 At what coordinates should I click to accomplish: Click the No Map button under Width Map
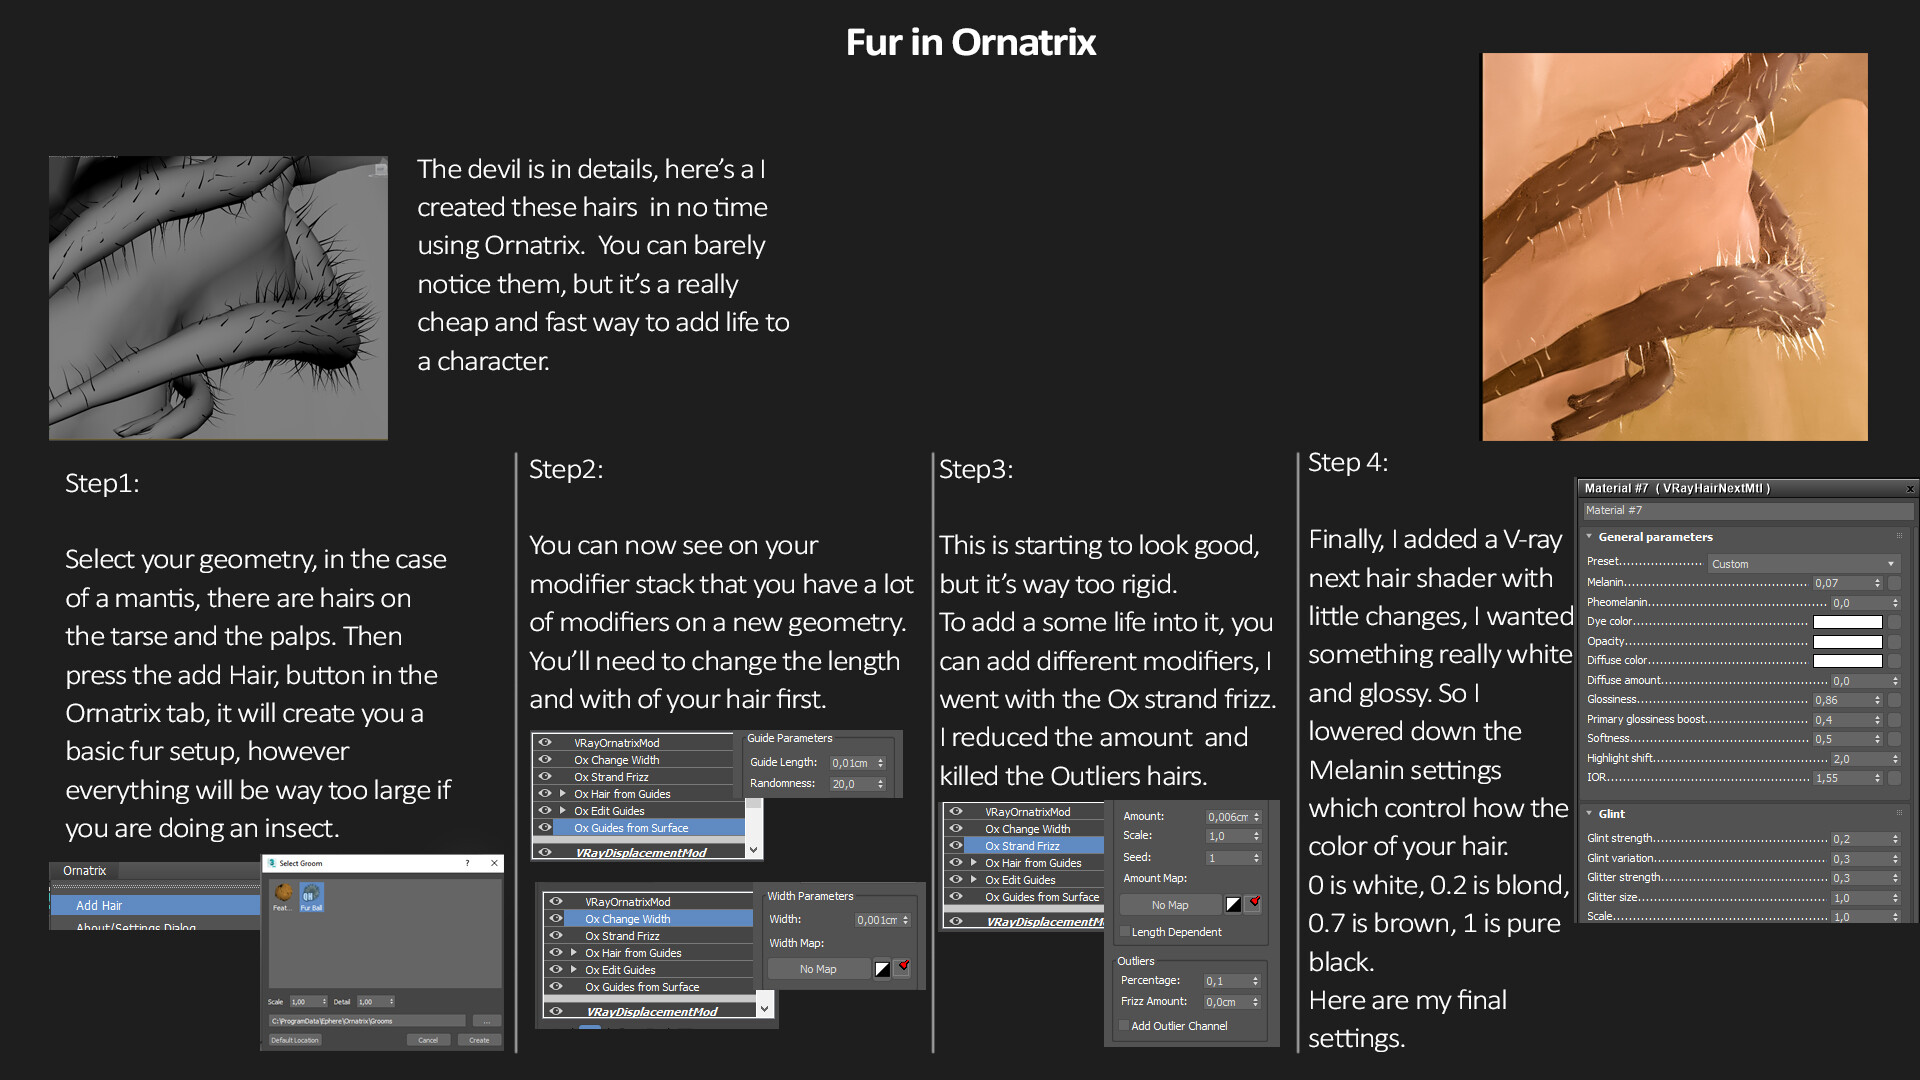point(818,969)
